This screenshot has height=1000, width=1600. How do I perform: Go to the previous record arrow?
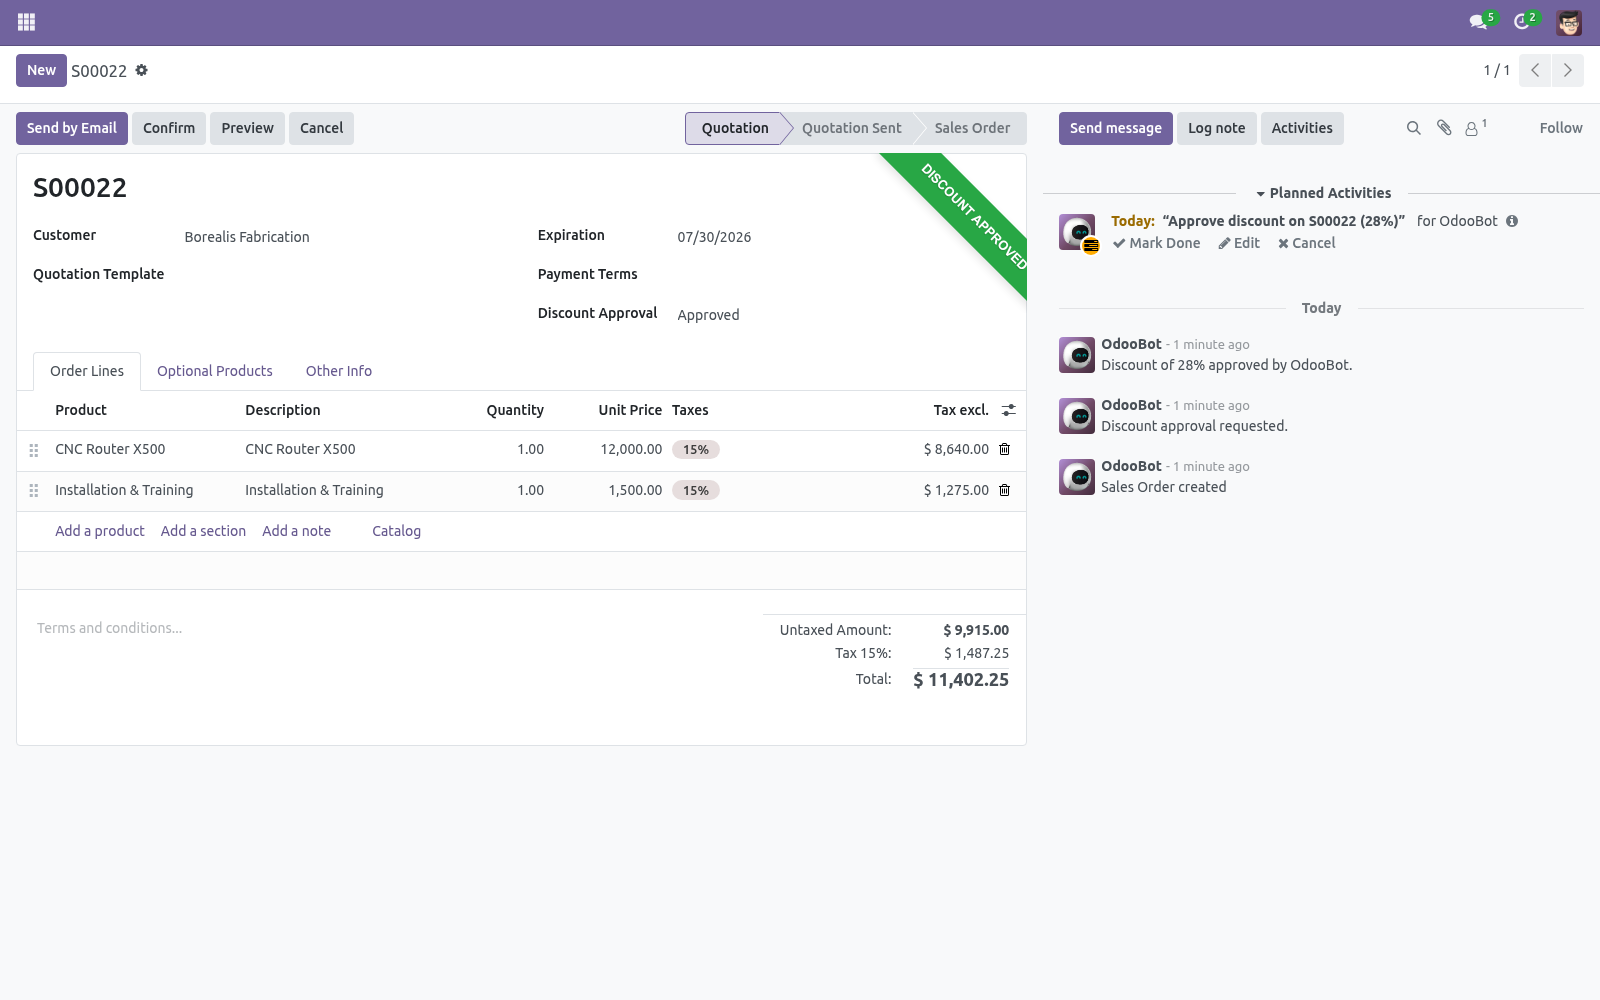coord(1535,70)
